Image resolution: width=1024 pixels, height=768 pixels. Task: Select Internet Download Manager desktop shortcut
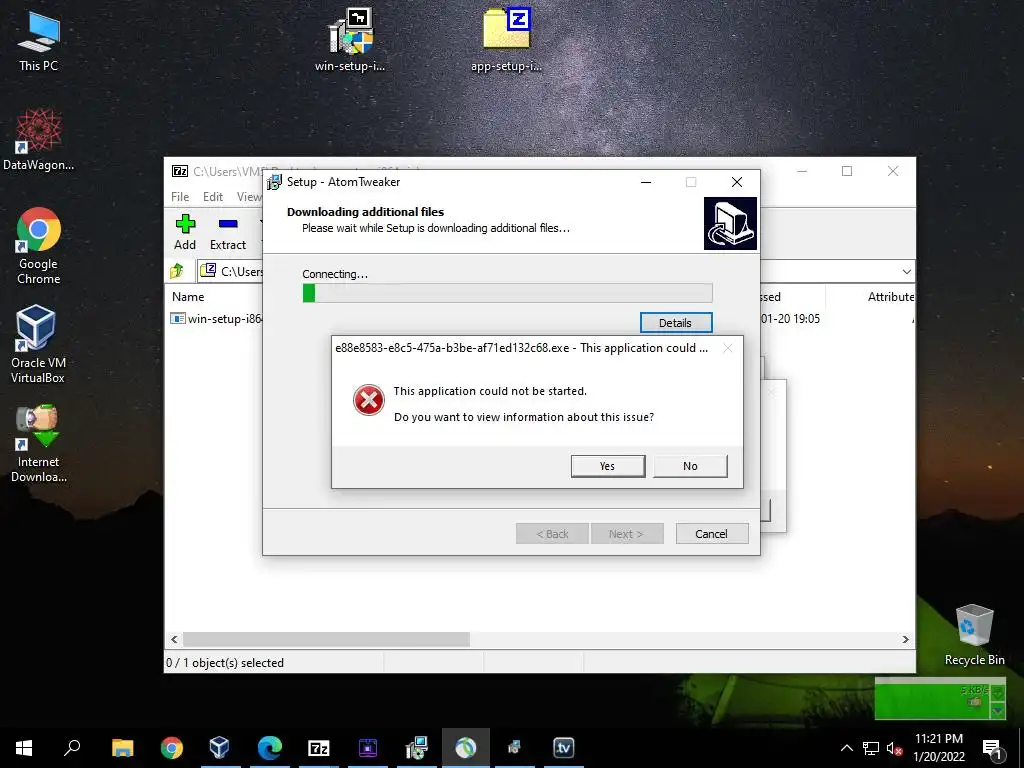(x=39, y=444)
